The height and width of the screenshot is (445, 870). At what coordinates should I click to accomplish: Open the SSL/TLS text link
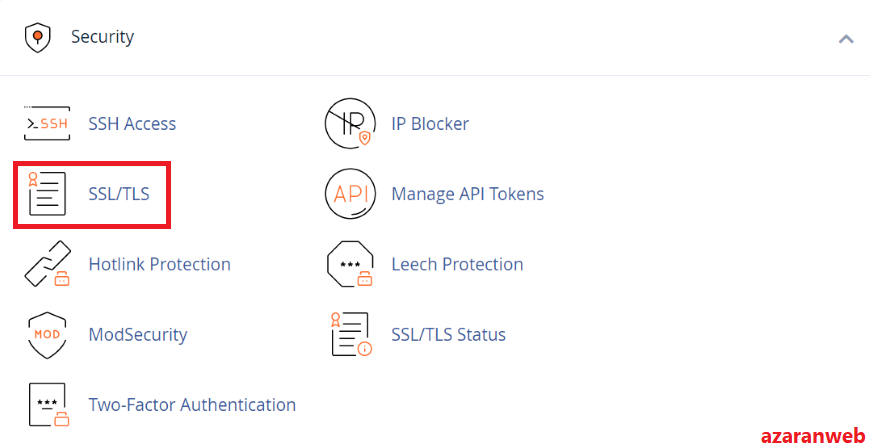coord(119,194)
